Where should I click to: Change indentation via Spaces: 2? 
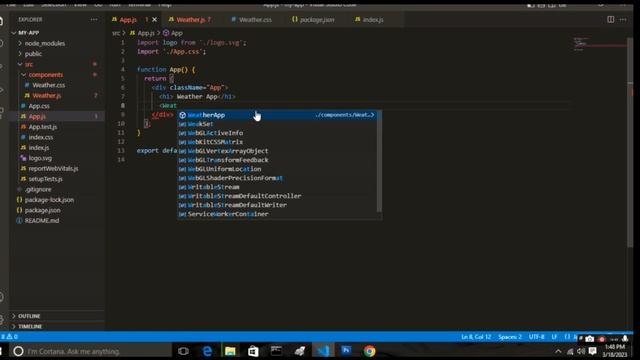510,337
